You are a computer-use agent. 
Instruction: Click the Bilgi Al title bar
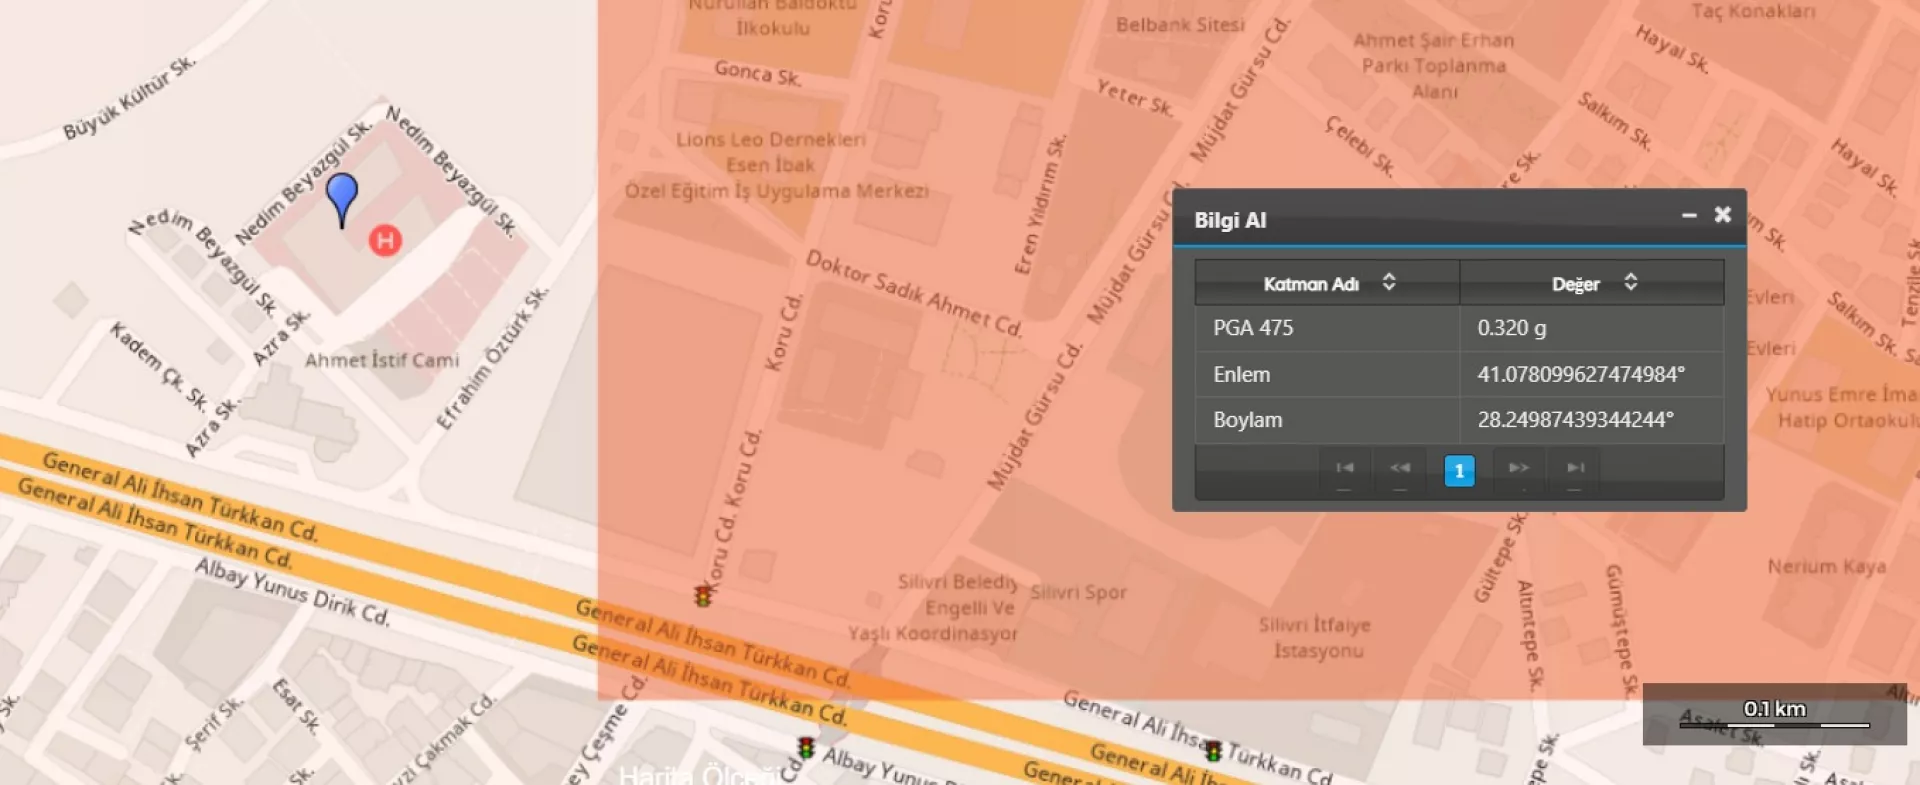coord(1420,220)
